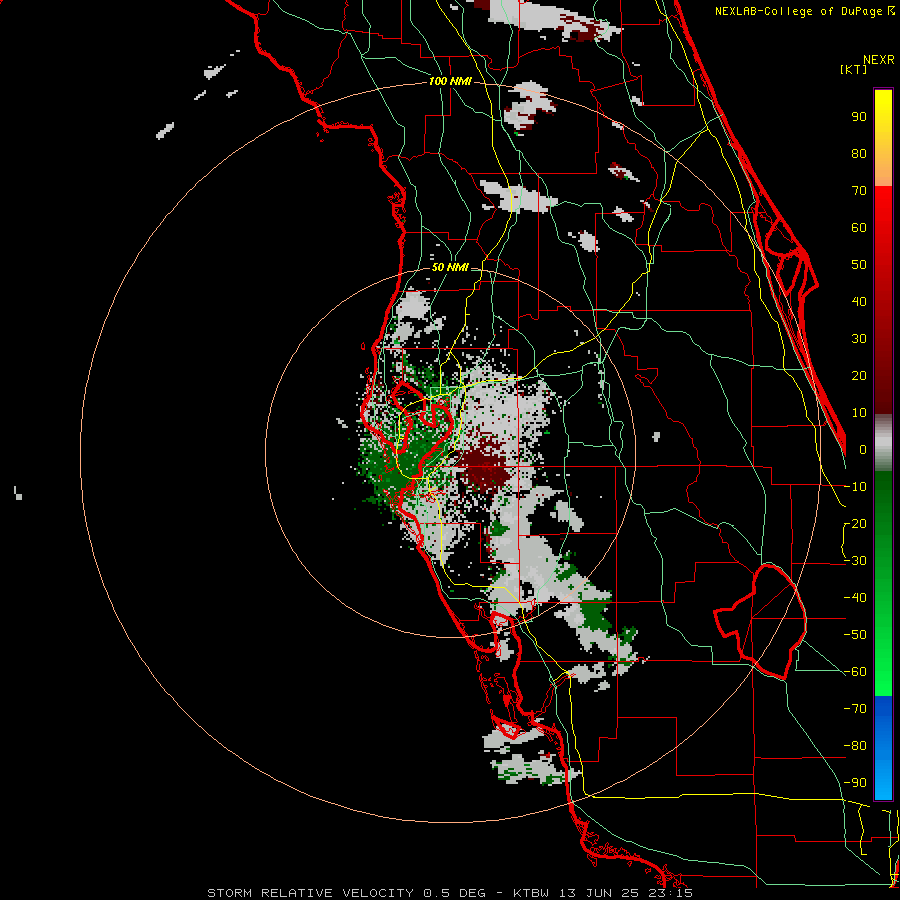Click the 70 value on velocity scale
This screenshot has height=900, width=900.
click(x=859, y=191)
